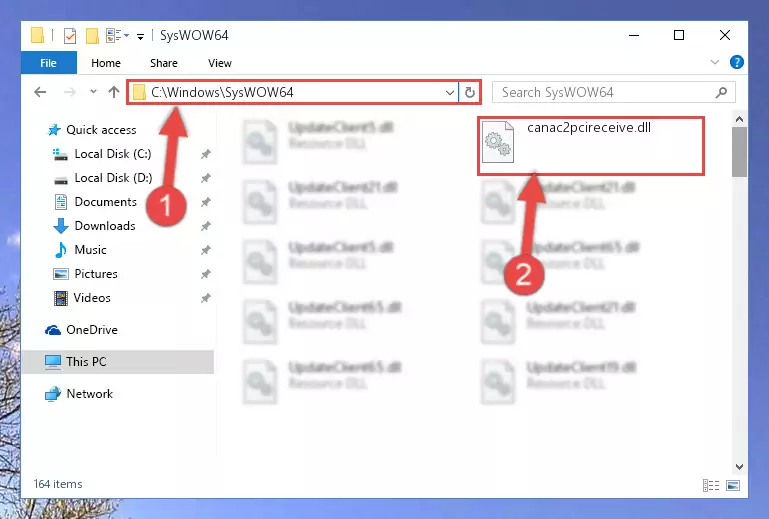The width and height of the screenshot is (769, 519).
Task: Click the vertical scrollbar thumb
Action: tap(739, 152)
